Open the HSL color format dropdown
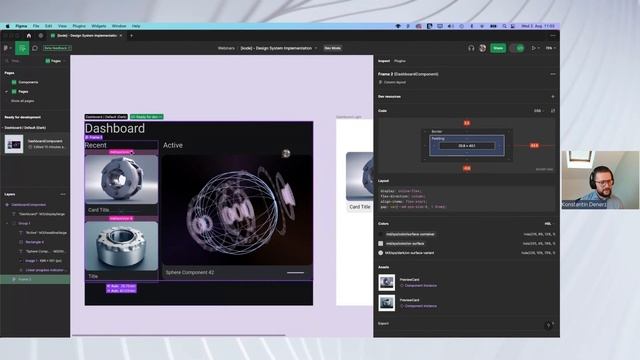Viewport: 640px width, 360px height. [x=549, y=224]
